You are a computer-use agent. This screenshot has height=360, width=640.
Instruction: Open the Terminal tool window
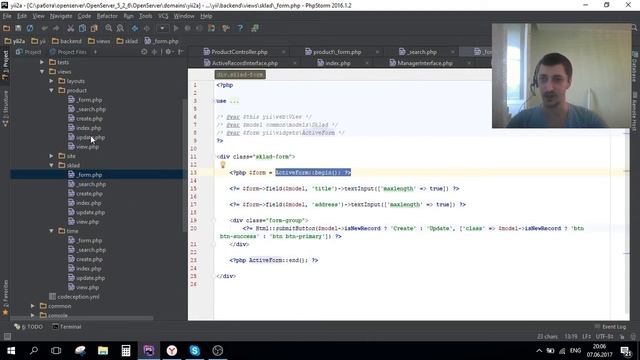point(67,327)
